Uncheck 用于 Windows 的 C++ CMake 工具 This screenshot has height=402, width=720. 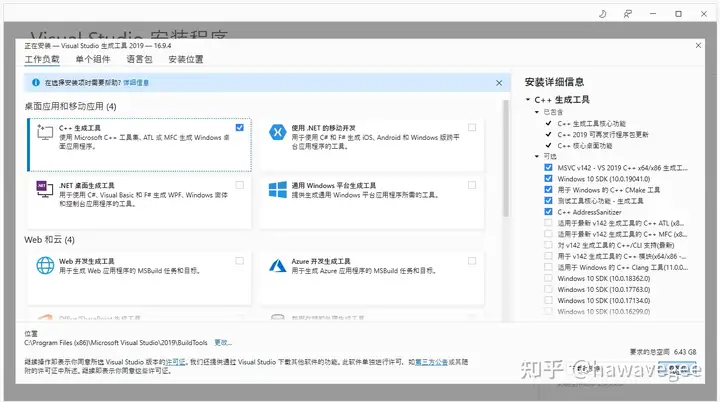point(548,190)
